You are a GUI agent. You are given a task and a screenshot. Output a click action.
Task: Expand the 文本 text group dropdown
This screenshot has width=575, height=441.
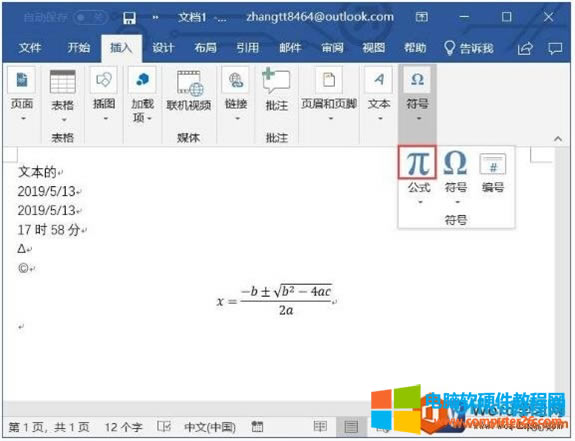pos(379,94)
